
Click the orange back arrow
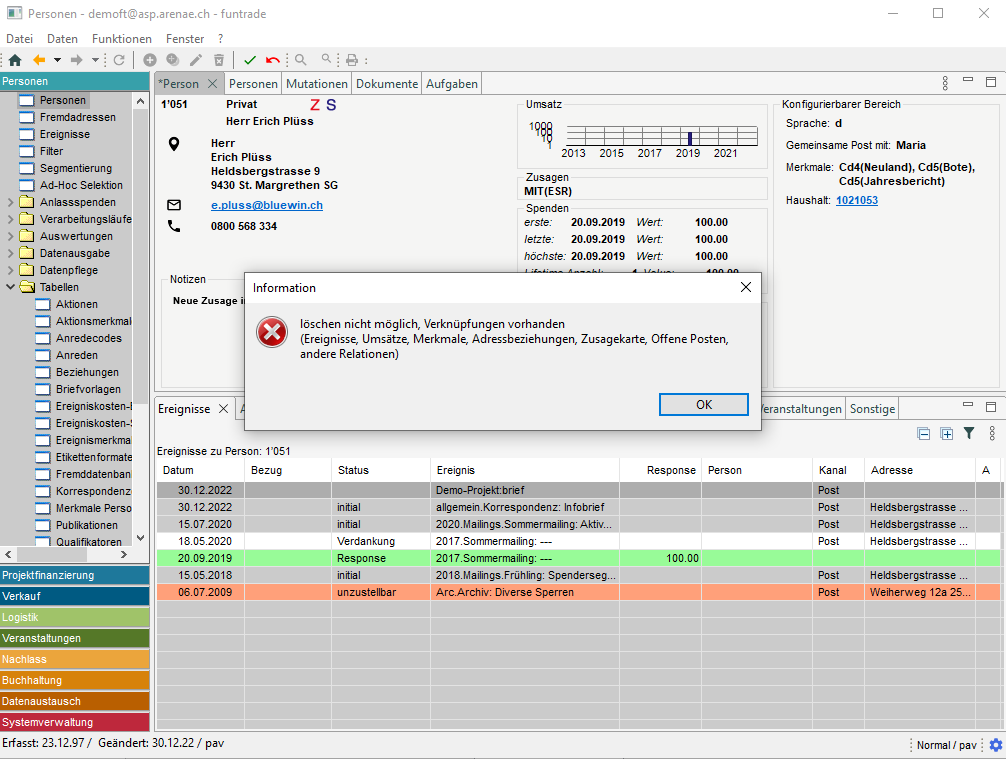[40, 60]
